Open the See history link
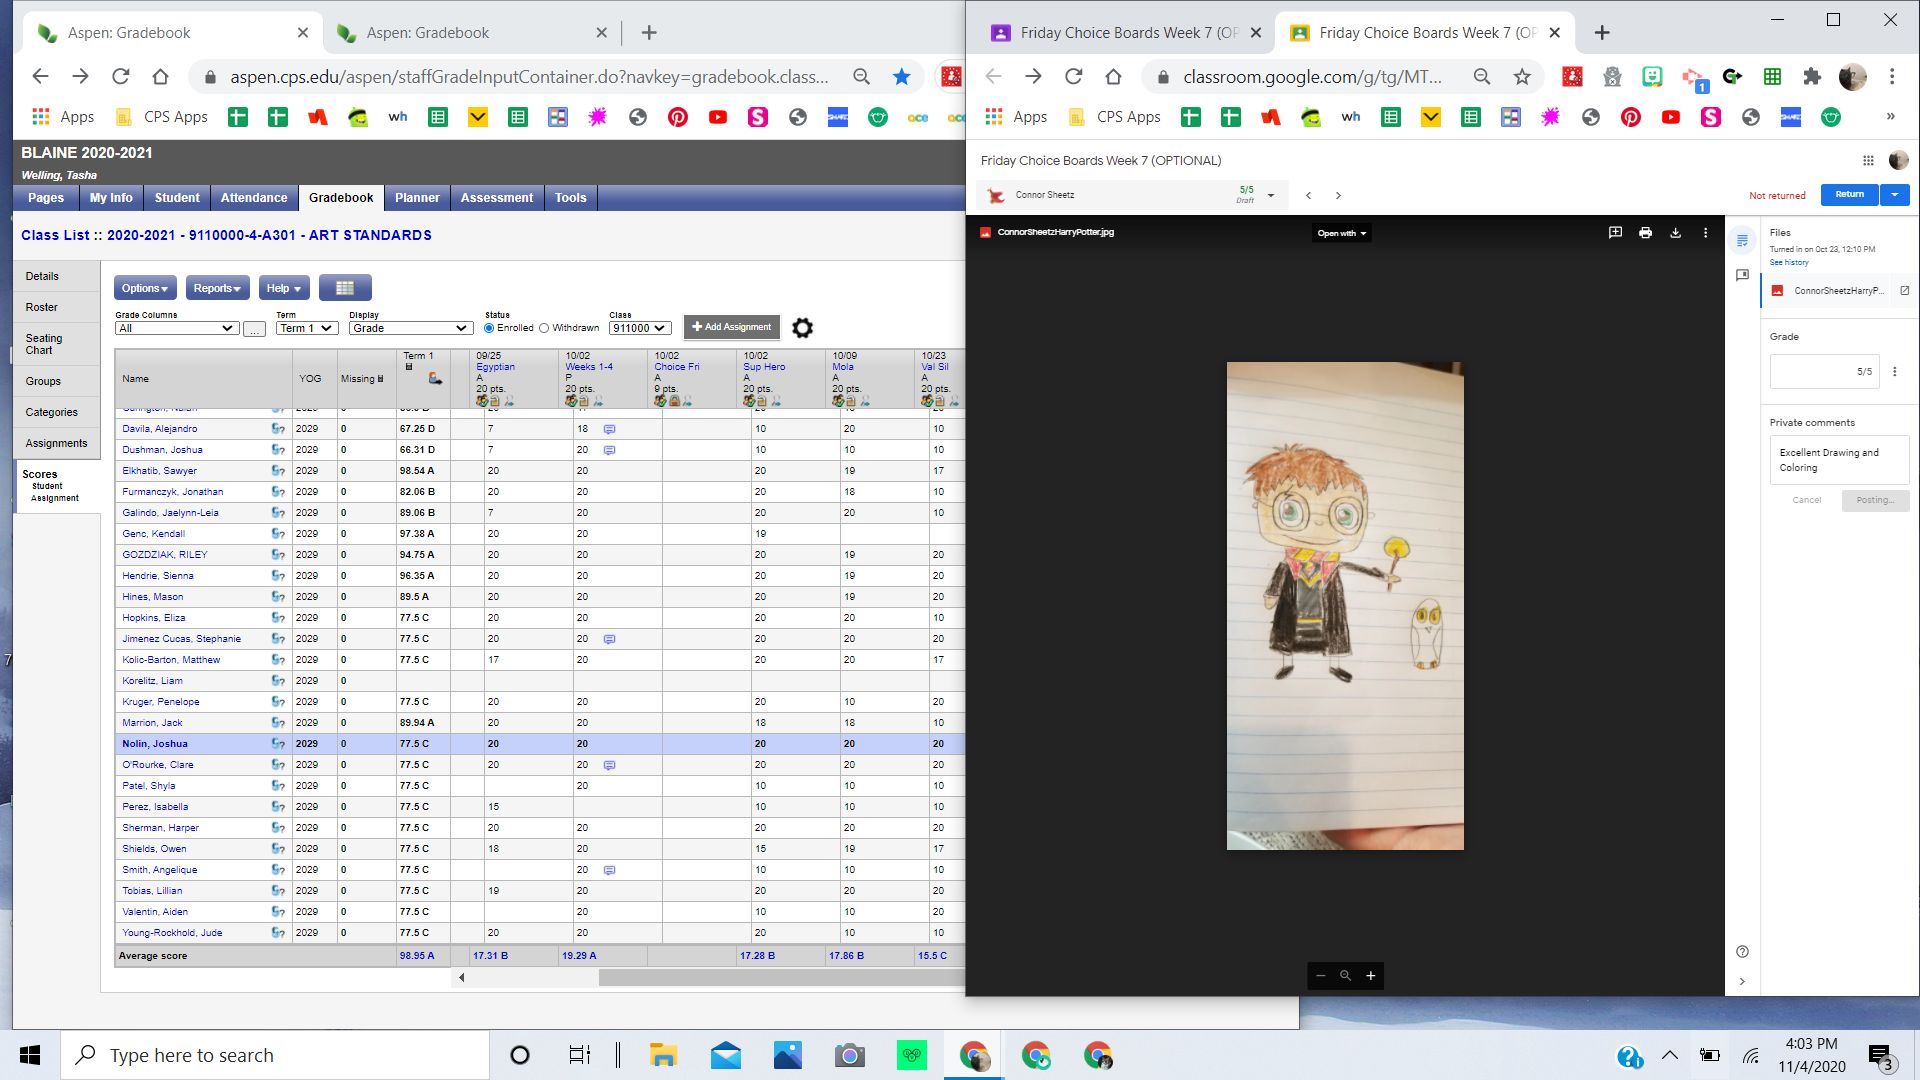Viewport: 1920px width, 1080px height. coord(1788,263)
